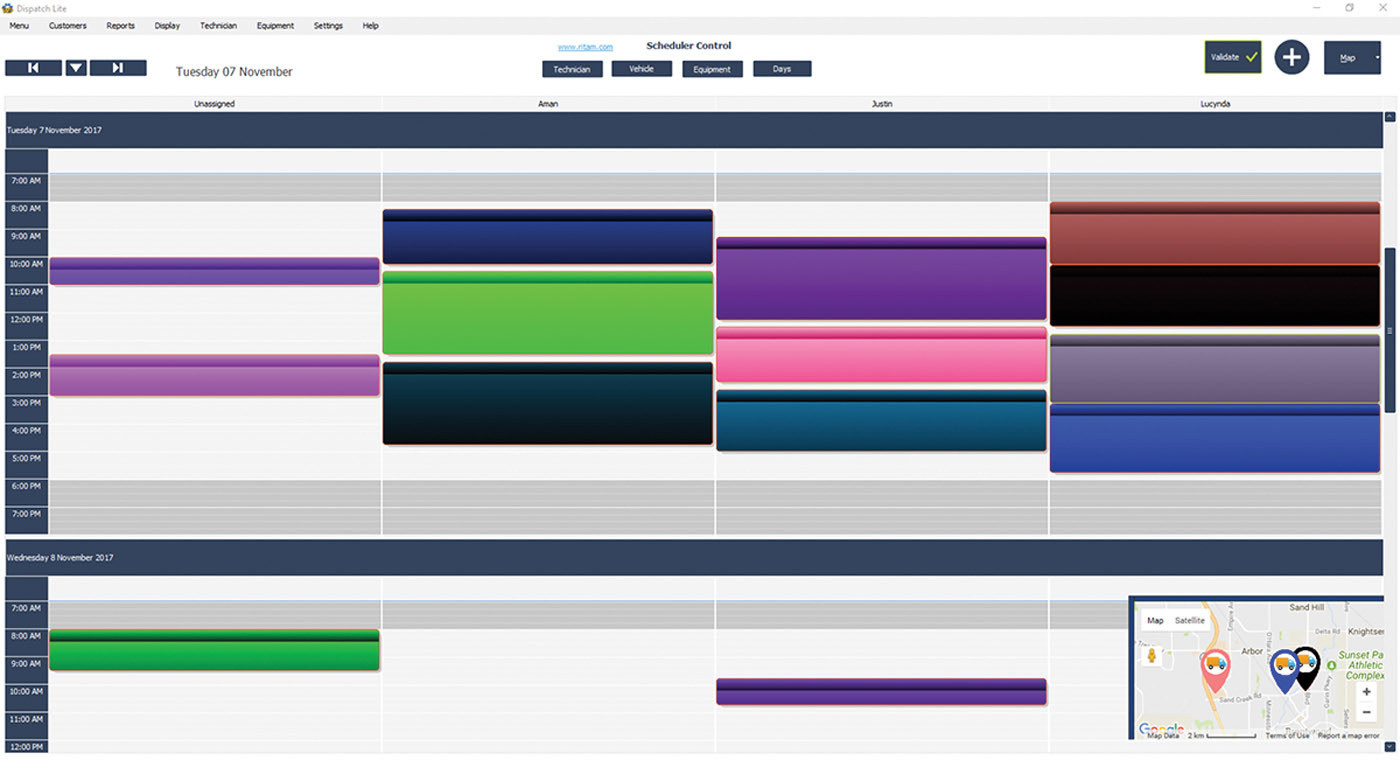The image size is (1400, 760).
Task: Click the Equipment scheduler button
Action: 712,69
